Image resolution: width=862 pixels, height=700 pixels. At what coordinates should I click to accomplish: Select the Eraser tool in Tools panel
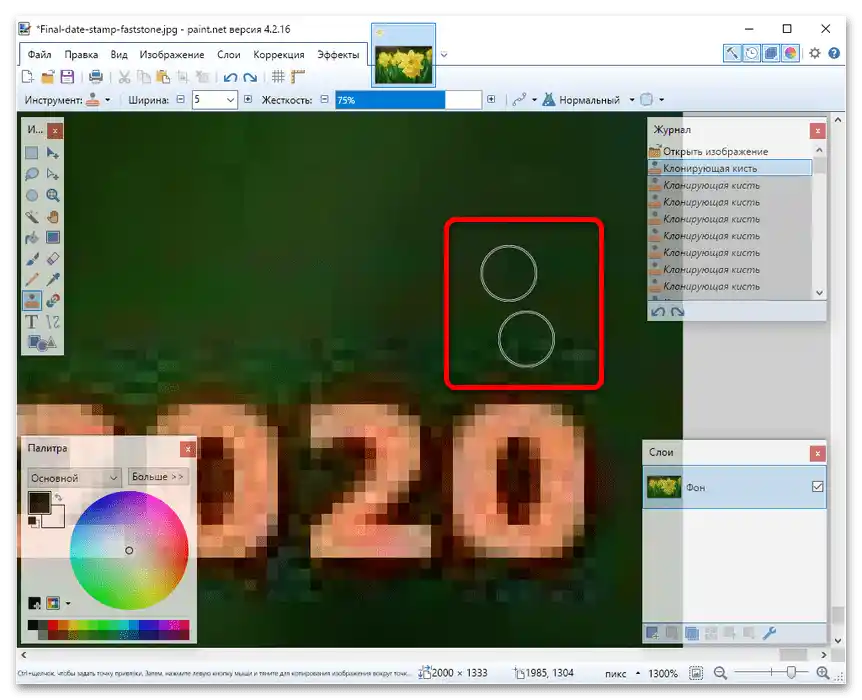coord(53,258)
